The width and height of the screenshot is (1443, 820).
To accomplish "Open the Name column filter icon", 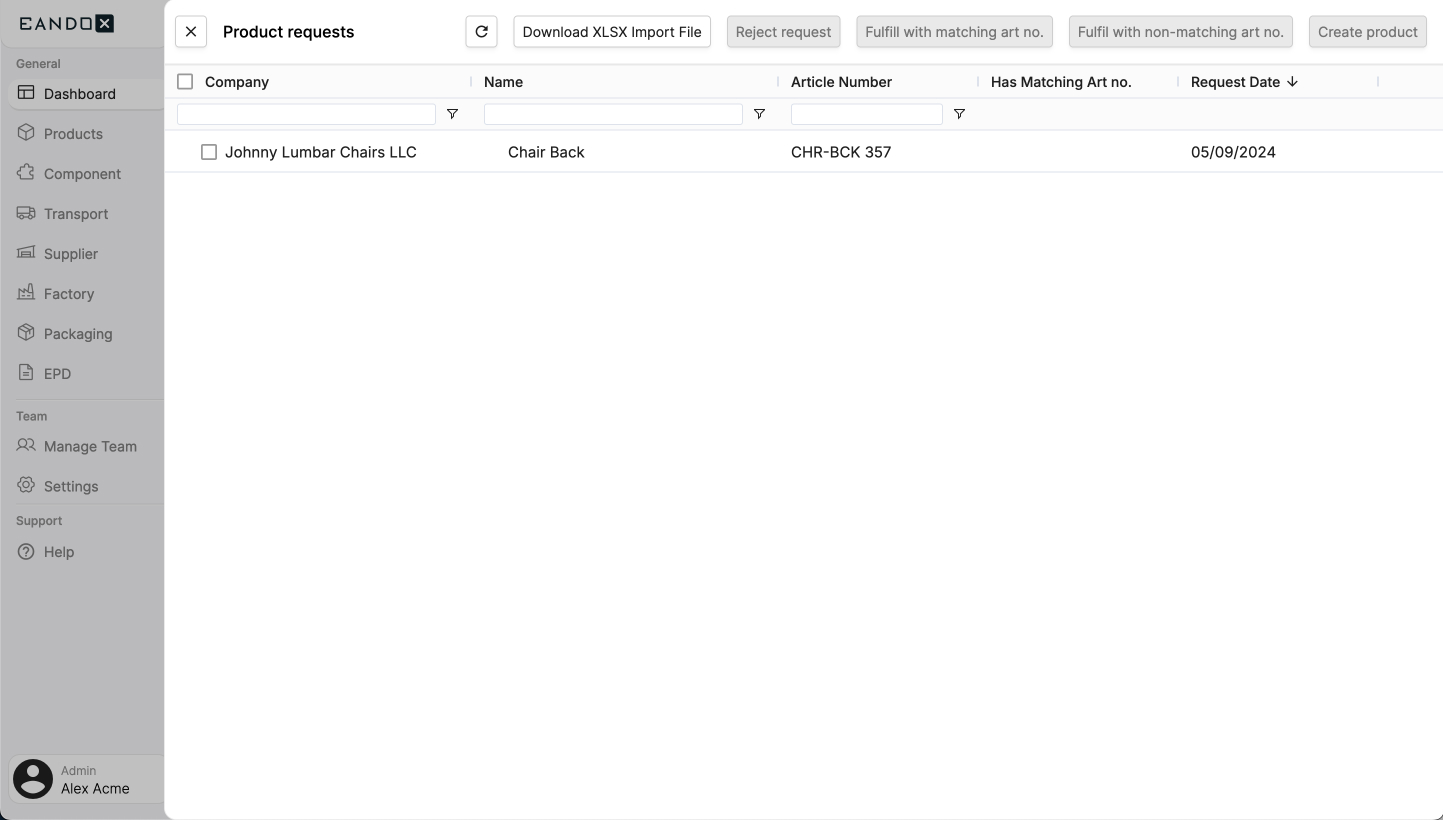I will tap(759, 115).
